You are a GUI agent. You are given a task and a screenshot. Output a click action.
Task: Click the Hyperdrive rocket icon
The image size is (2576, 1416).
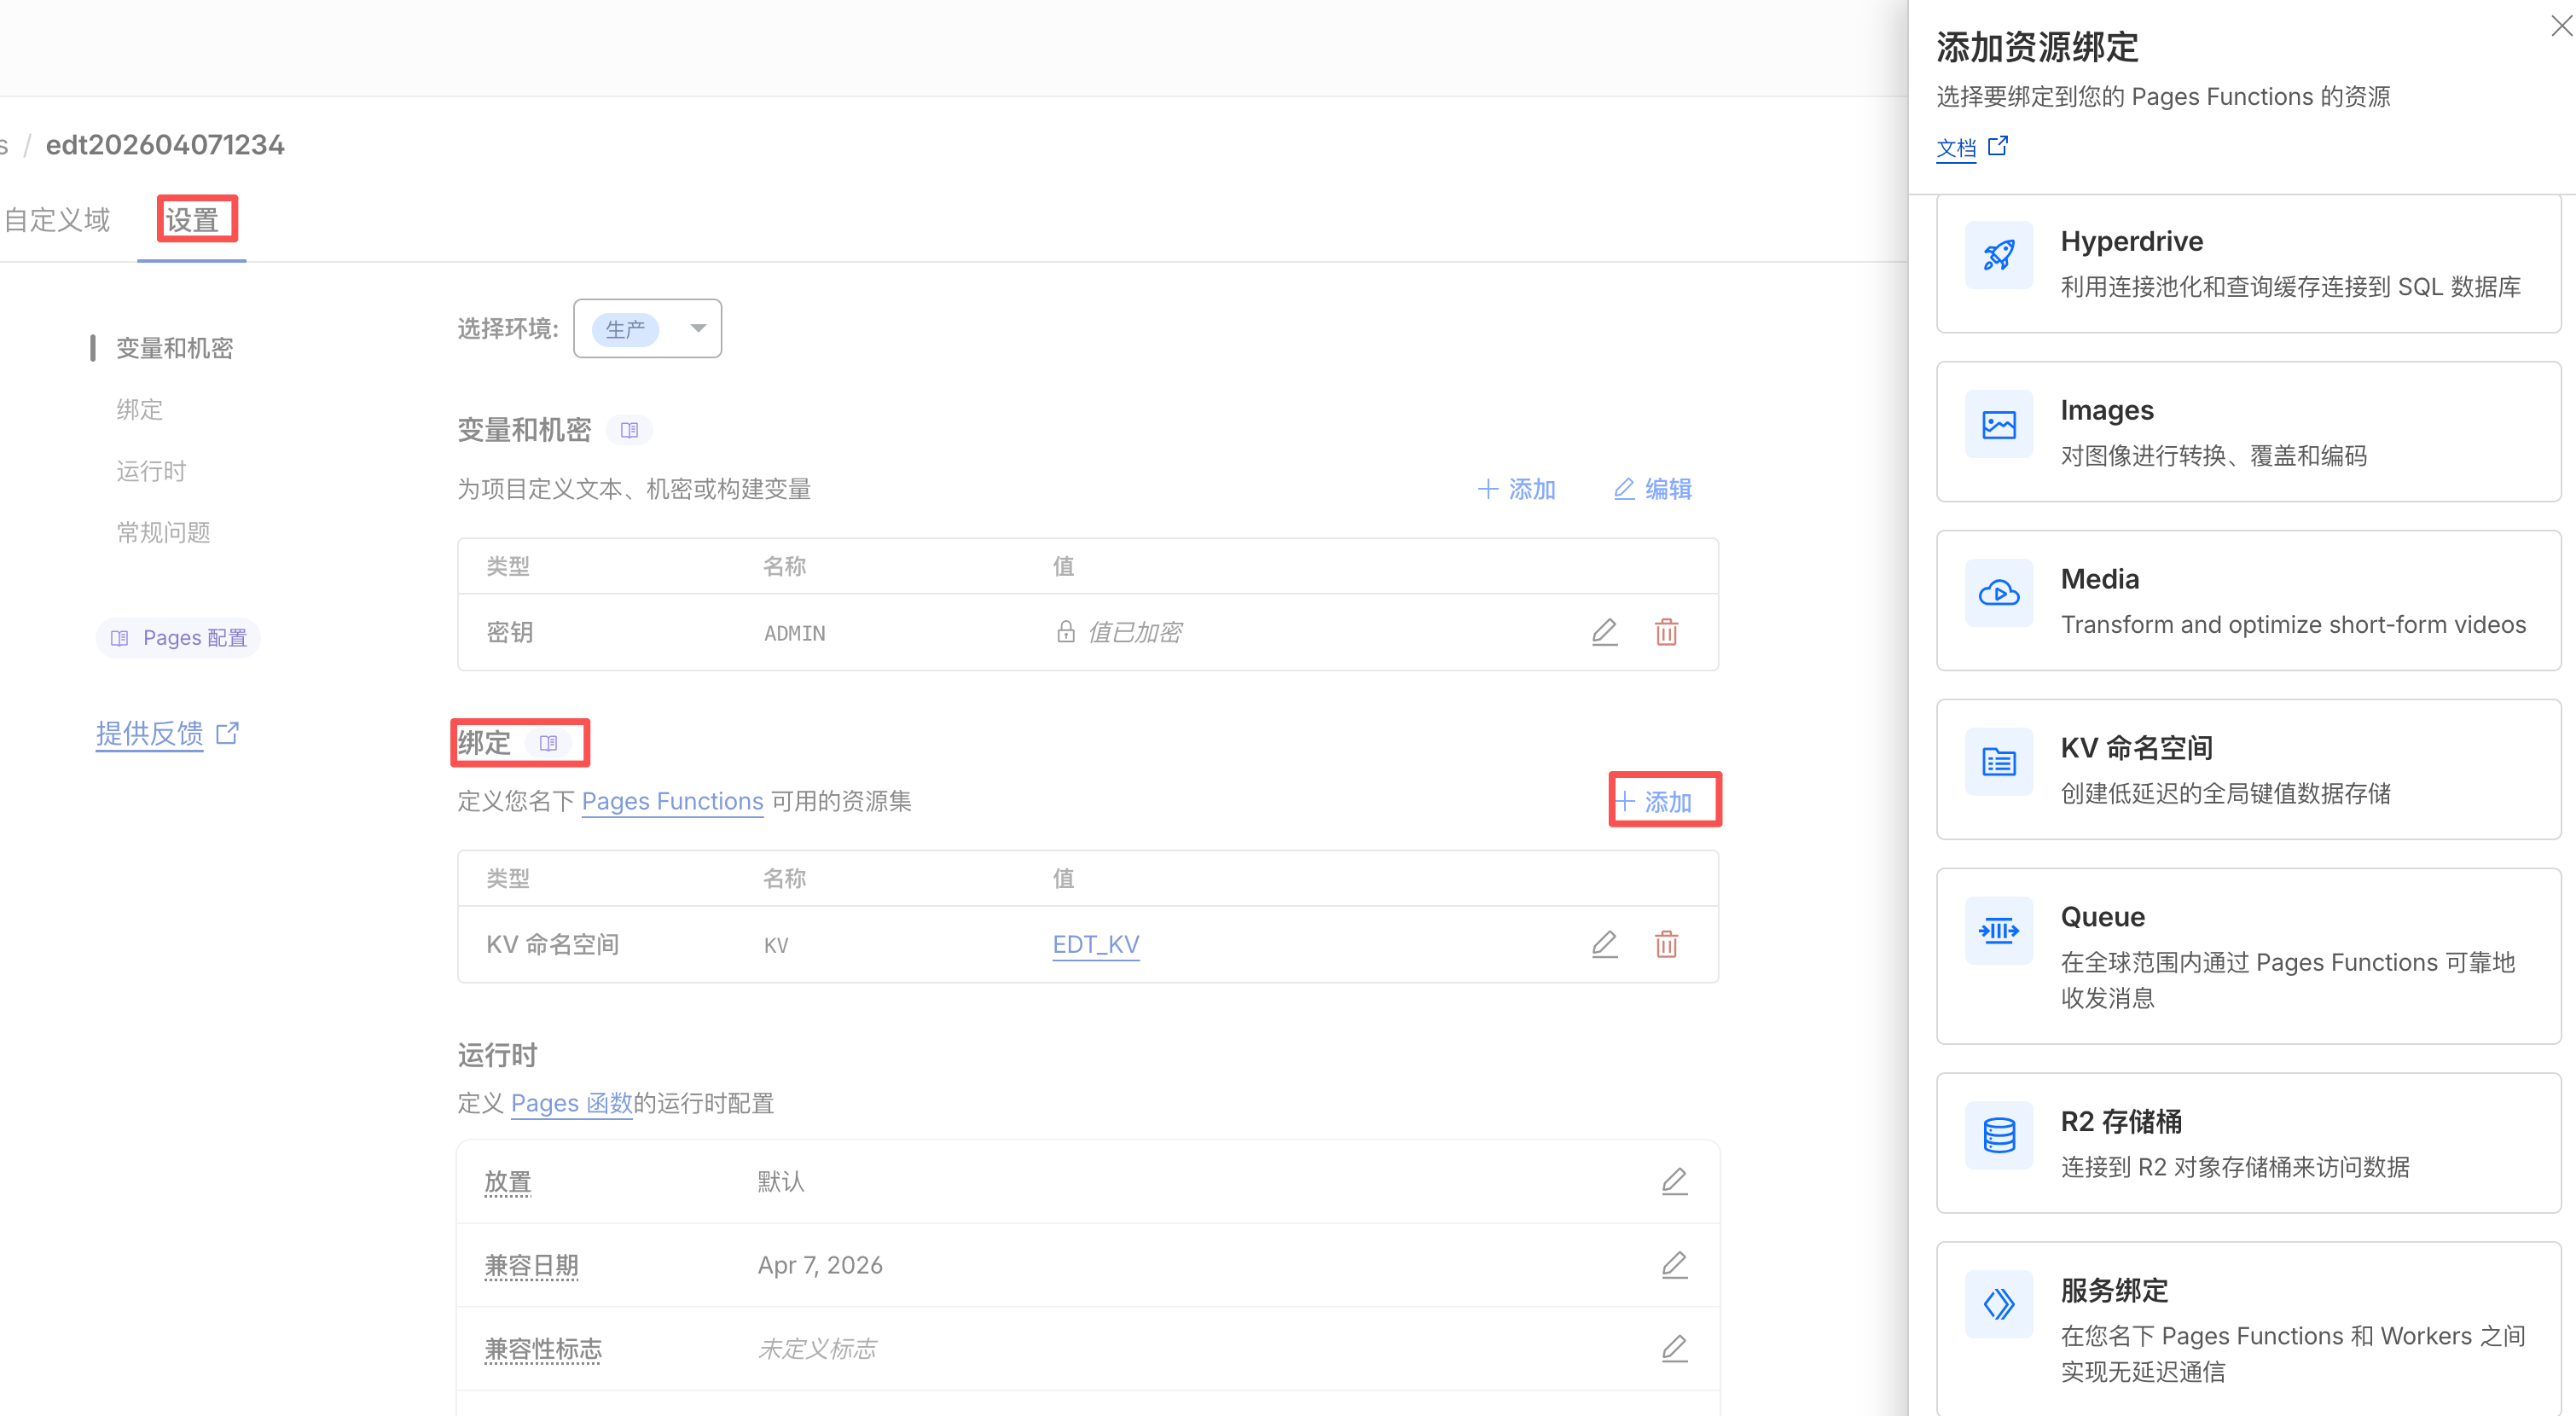pos(1998,256)
